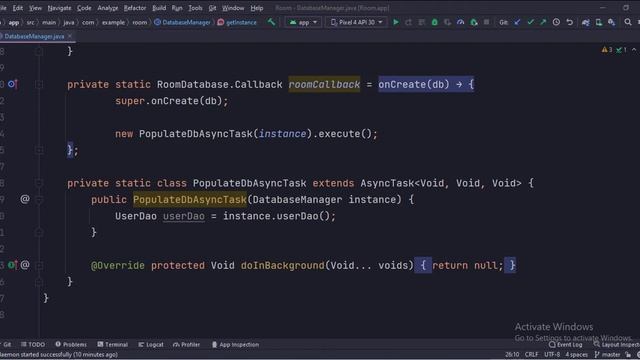Click the @ gutter mark beside PopulateDbAsyncTask constructor
The image size is (640, 360).
[x=25, y=200]
